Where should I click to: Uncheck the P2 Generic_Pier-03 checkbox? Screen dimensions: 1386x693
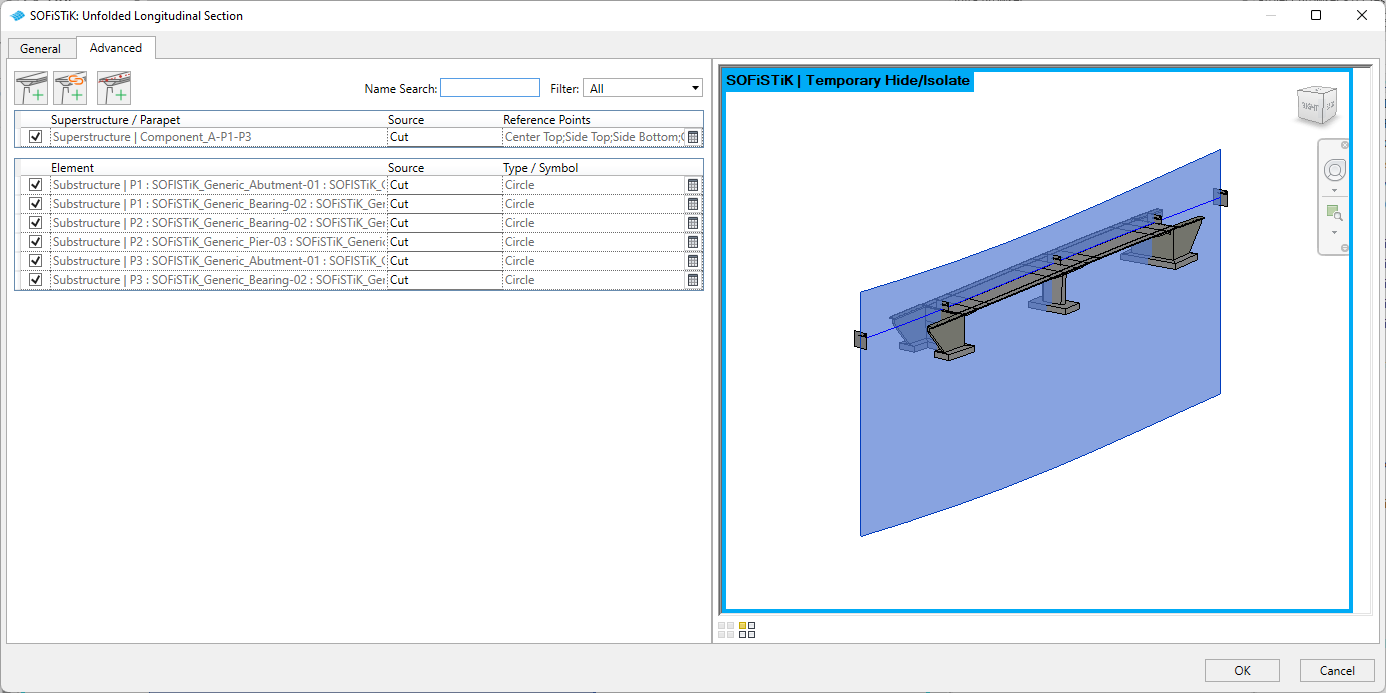36,242
